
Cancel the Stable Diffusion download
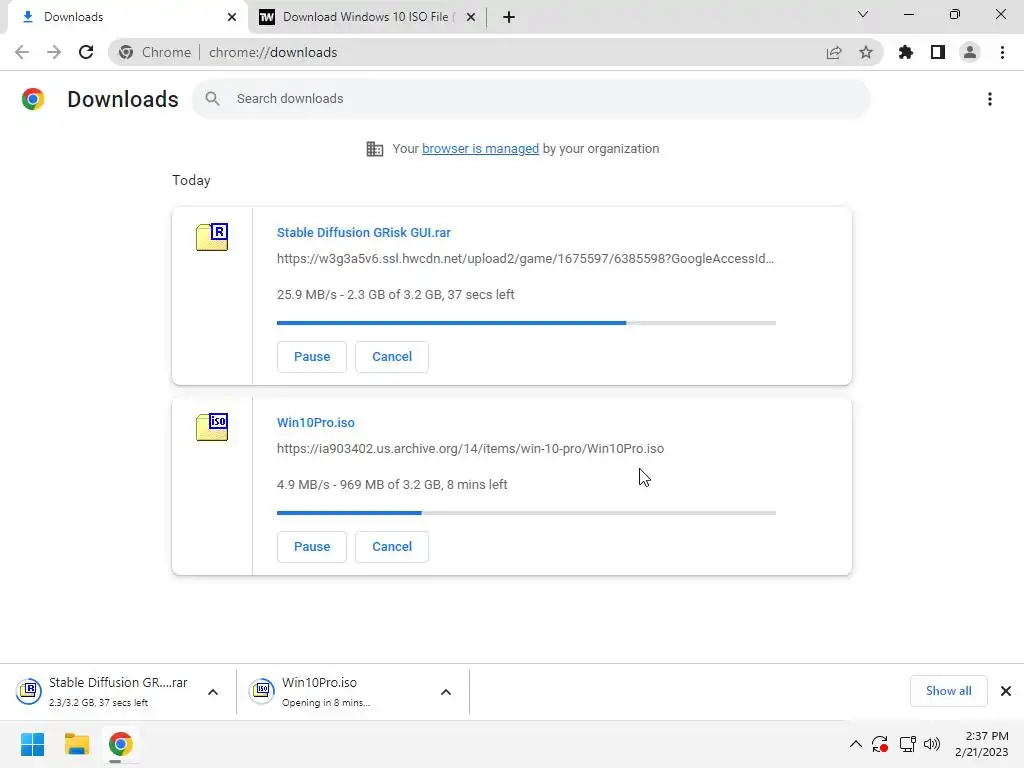[x=392, y=357]
